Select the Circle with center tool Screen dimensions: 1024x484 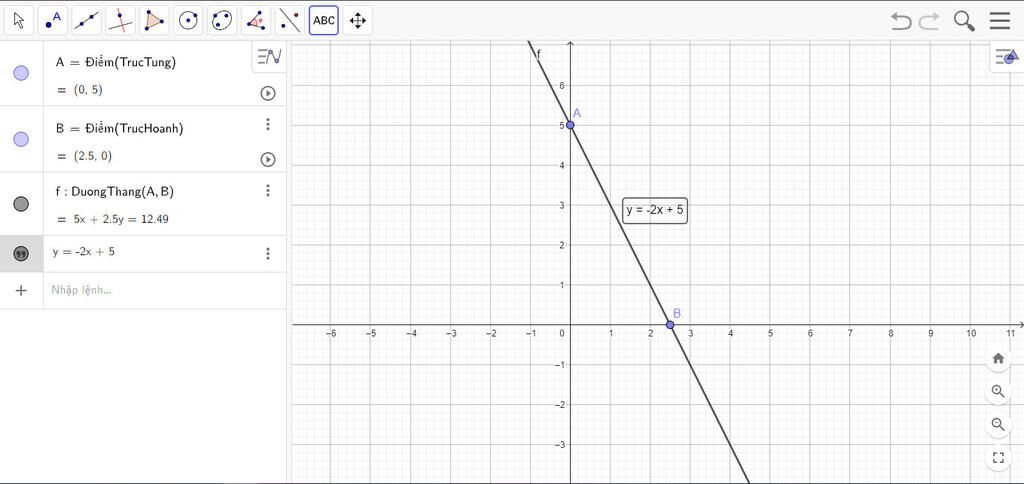coord(189,21)
